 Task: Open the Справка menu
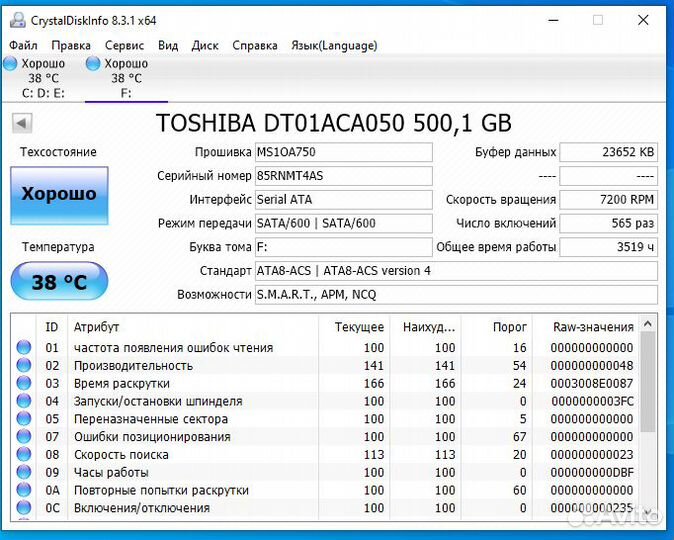(255, 46)
